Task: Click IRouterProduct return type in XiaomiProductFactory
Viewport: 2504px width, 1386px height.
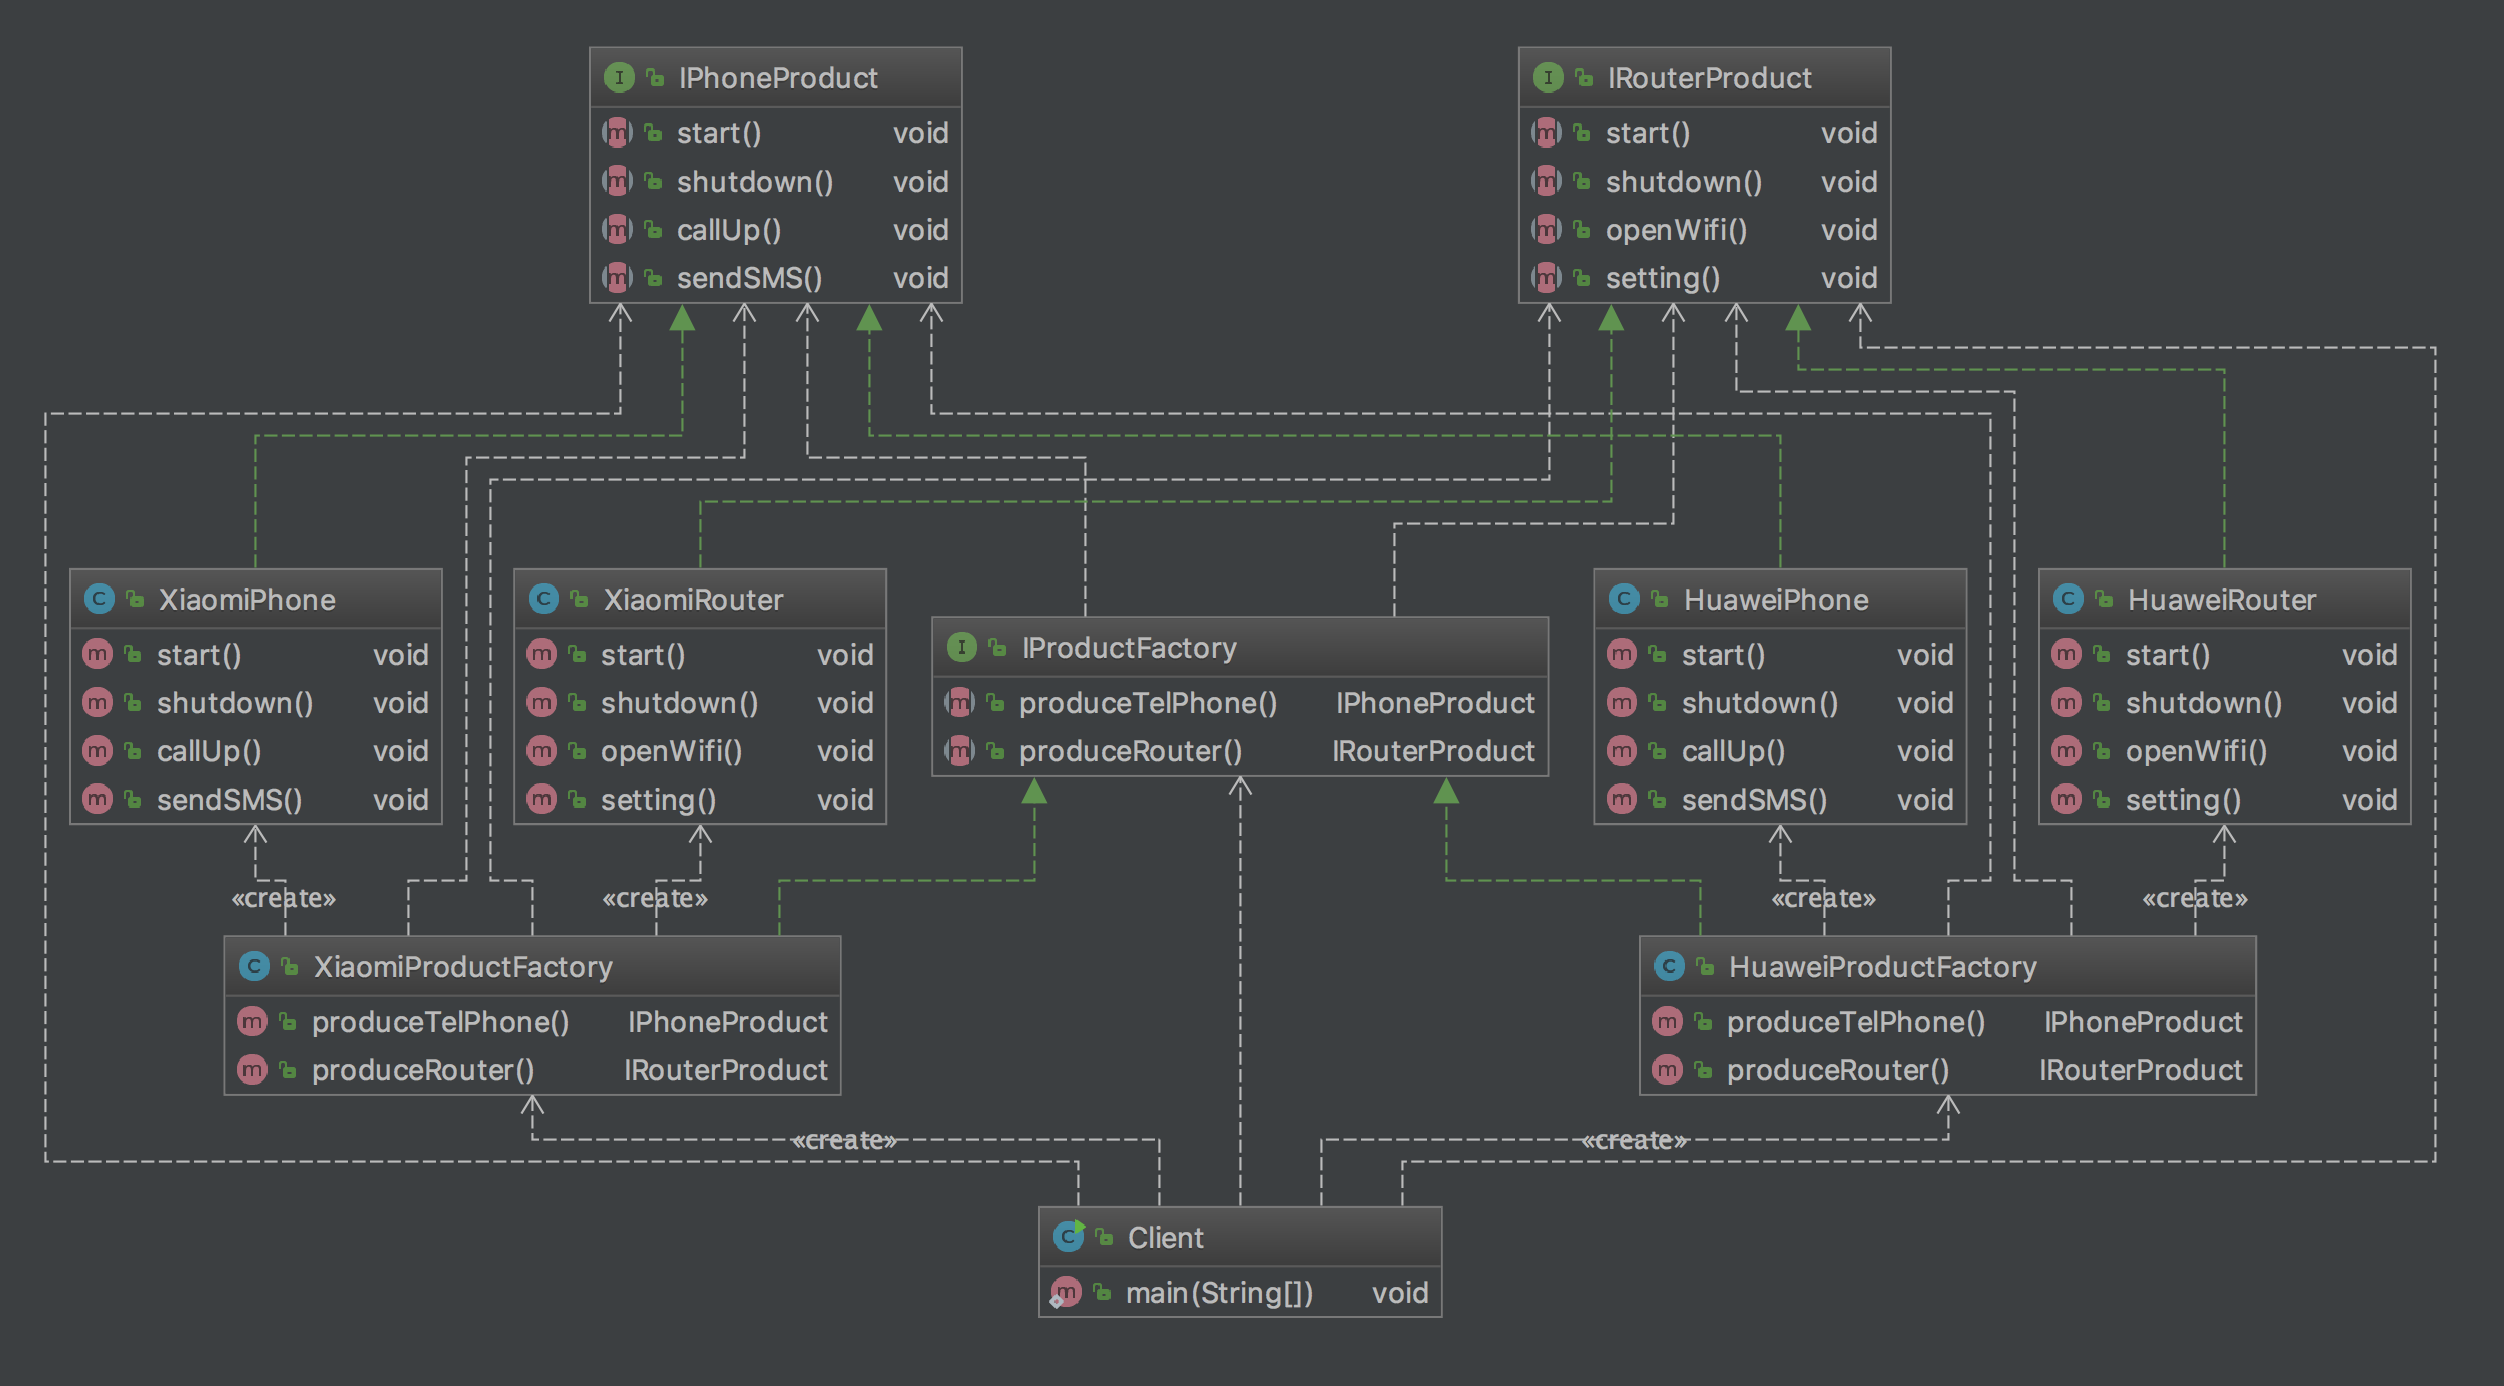Action: click(726, 1070)
